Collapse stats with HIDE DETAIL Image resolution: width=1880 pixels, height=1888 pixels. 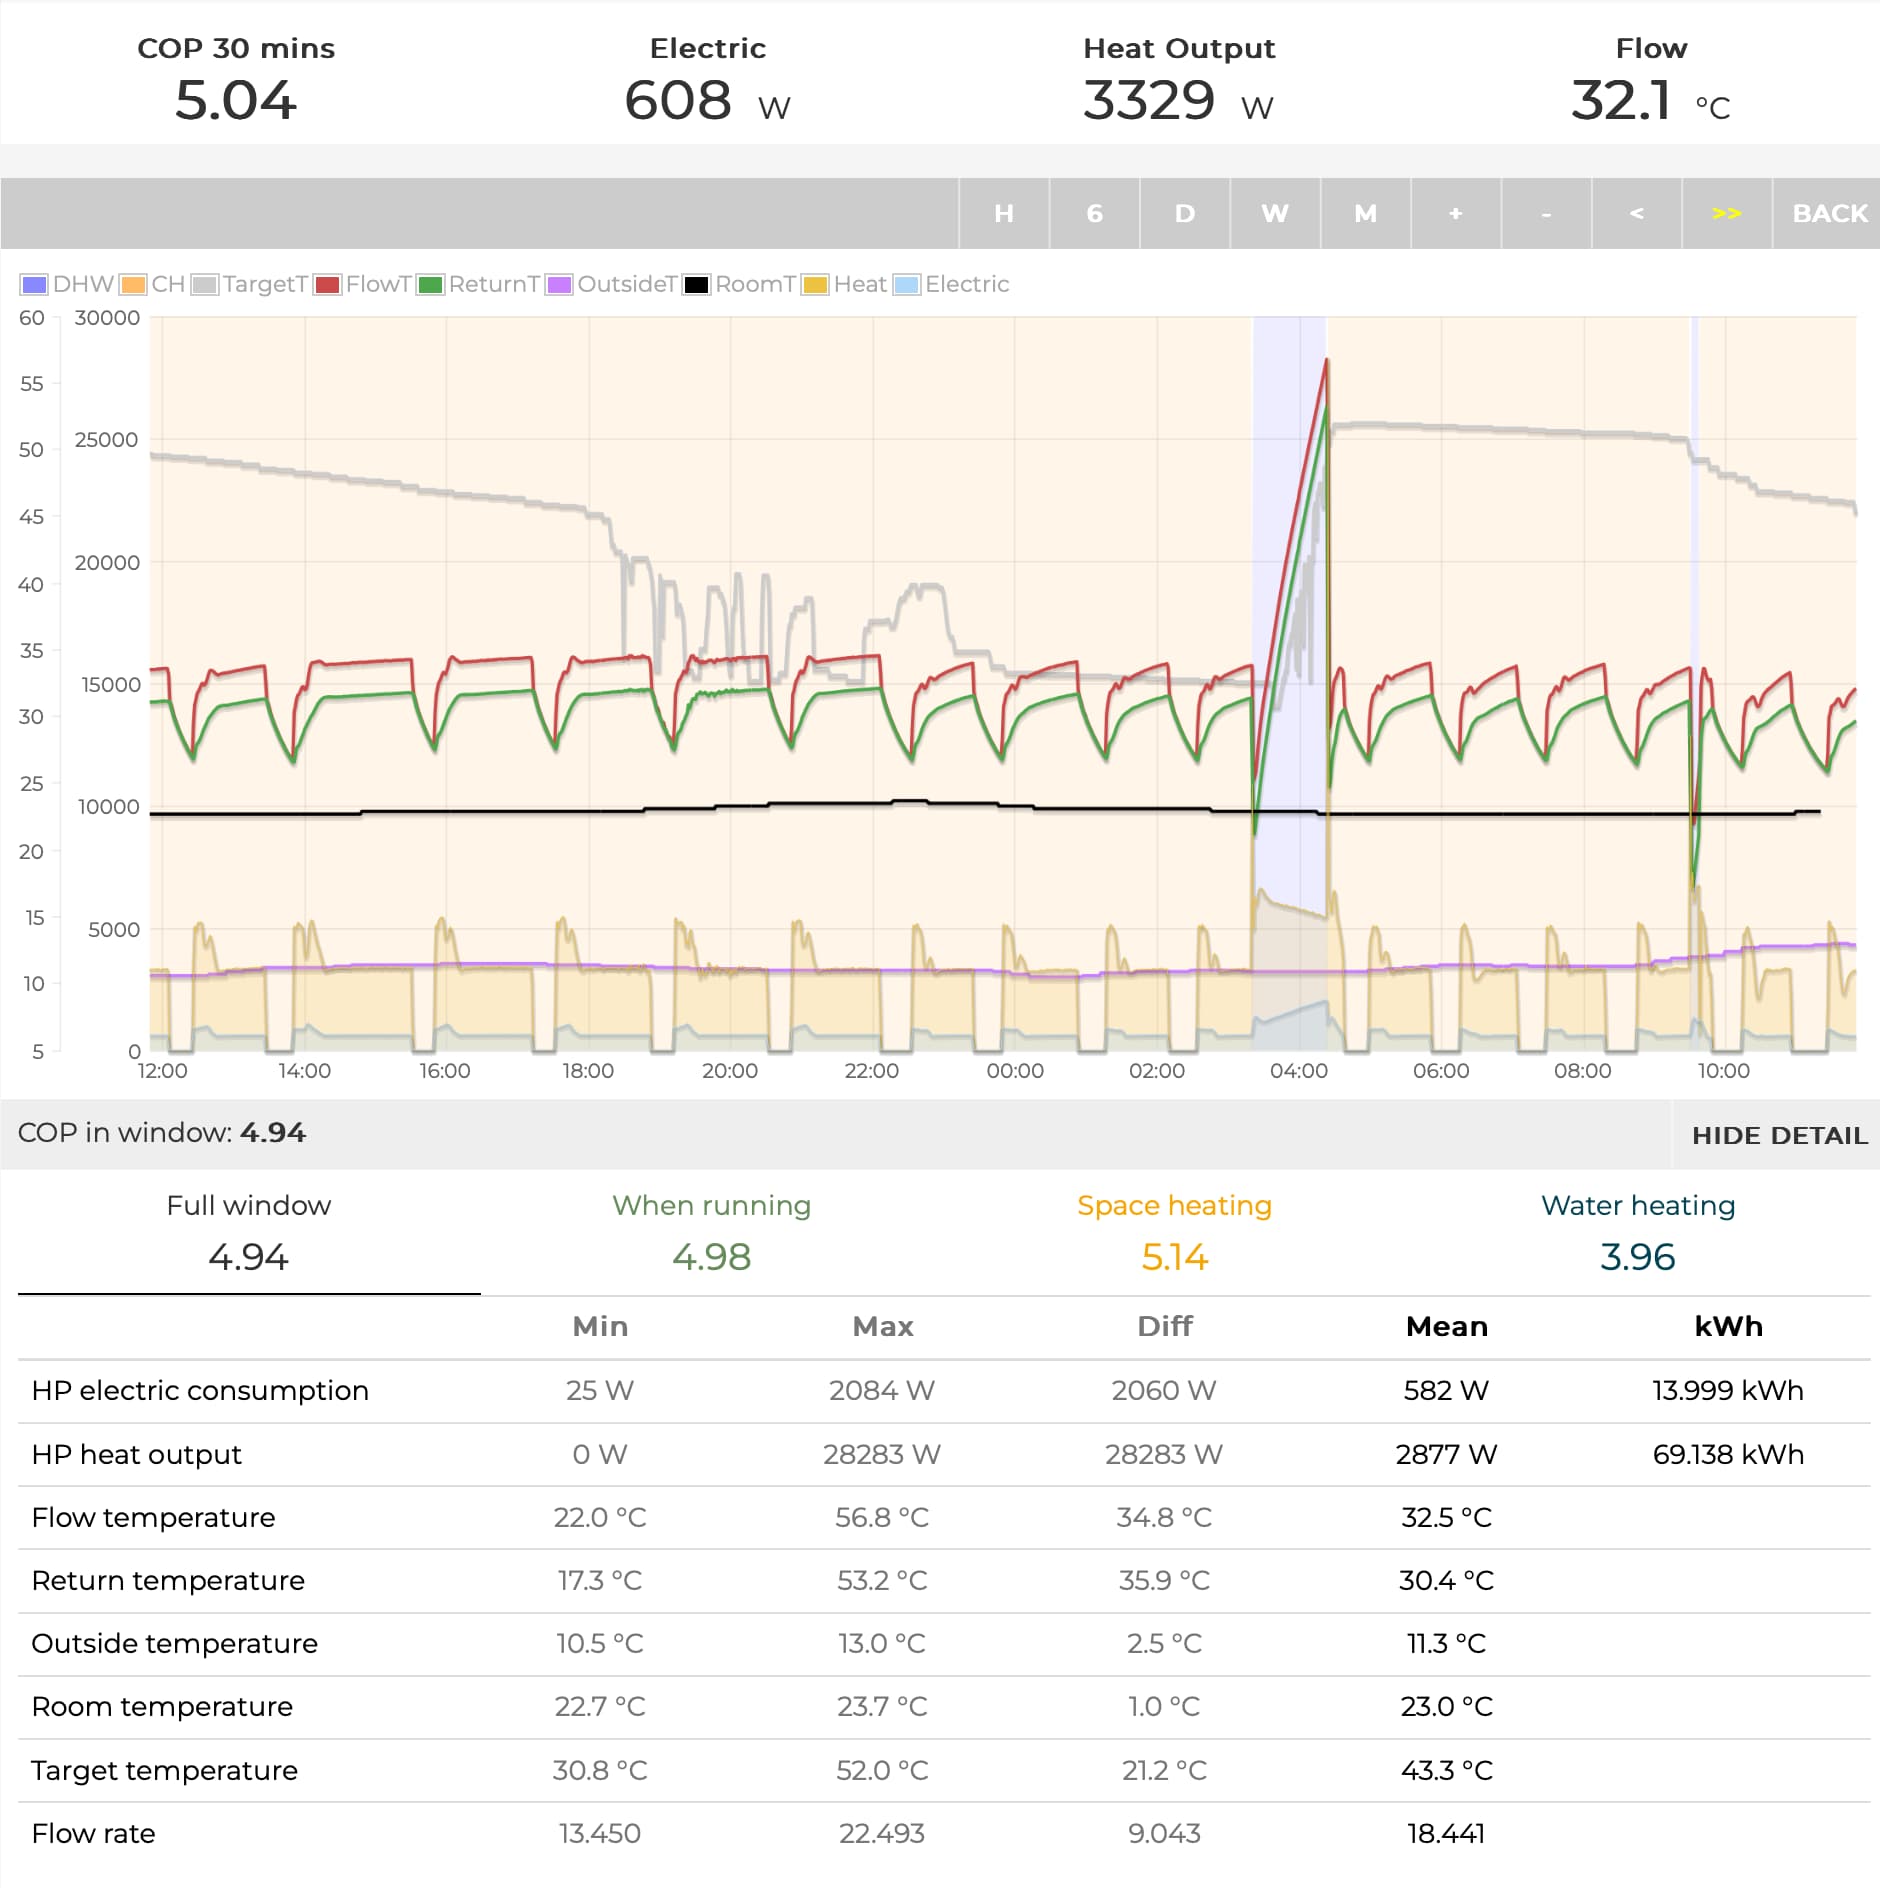pos(1779,1135)
